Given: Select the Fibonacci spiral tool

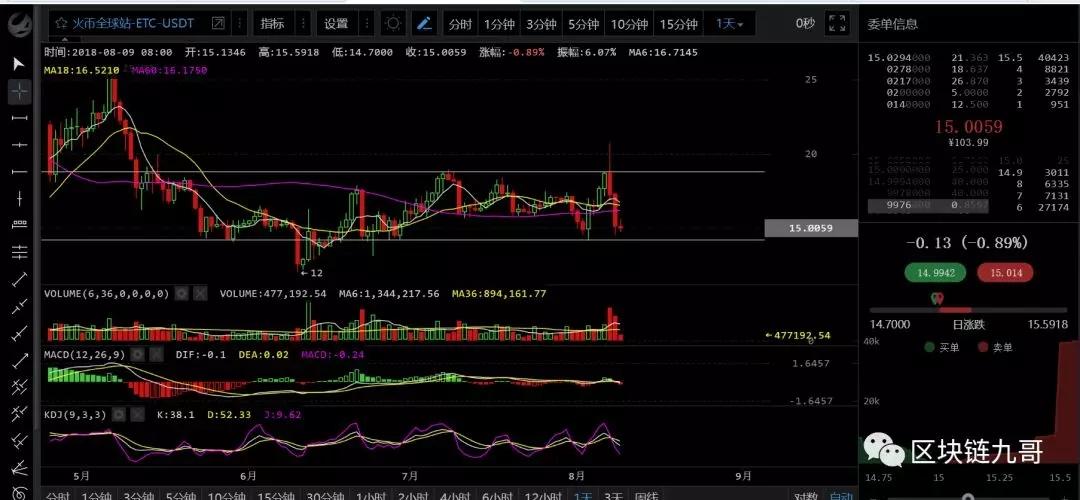Looking at the screenshot, I should pyautogui.click(x=19, y=492).
